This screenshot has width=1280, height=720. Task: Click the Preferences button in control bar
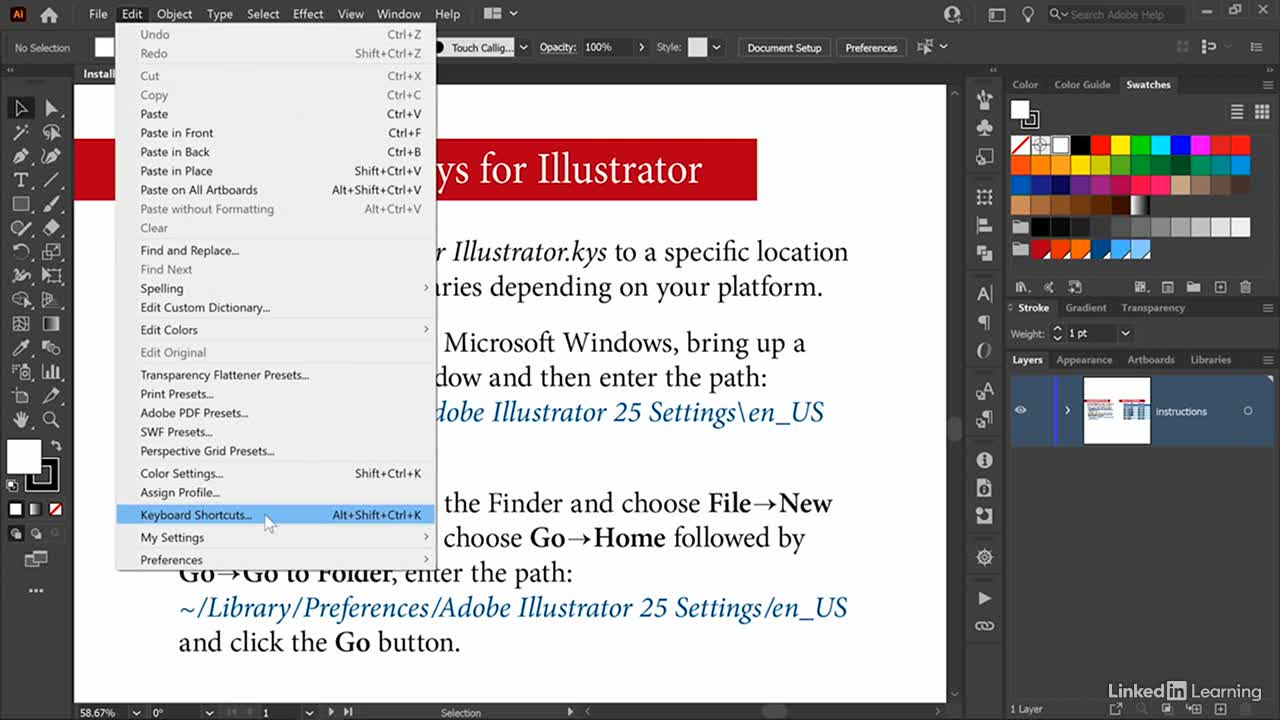[x=871, y=47]
